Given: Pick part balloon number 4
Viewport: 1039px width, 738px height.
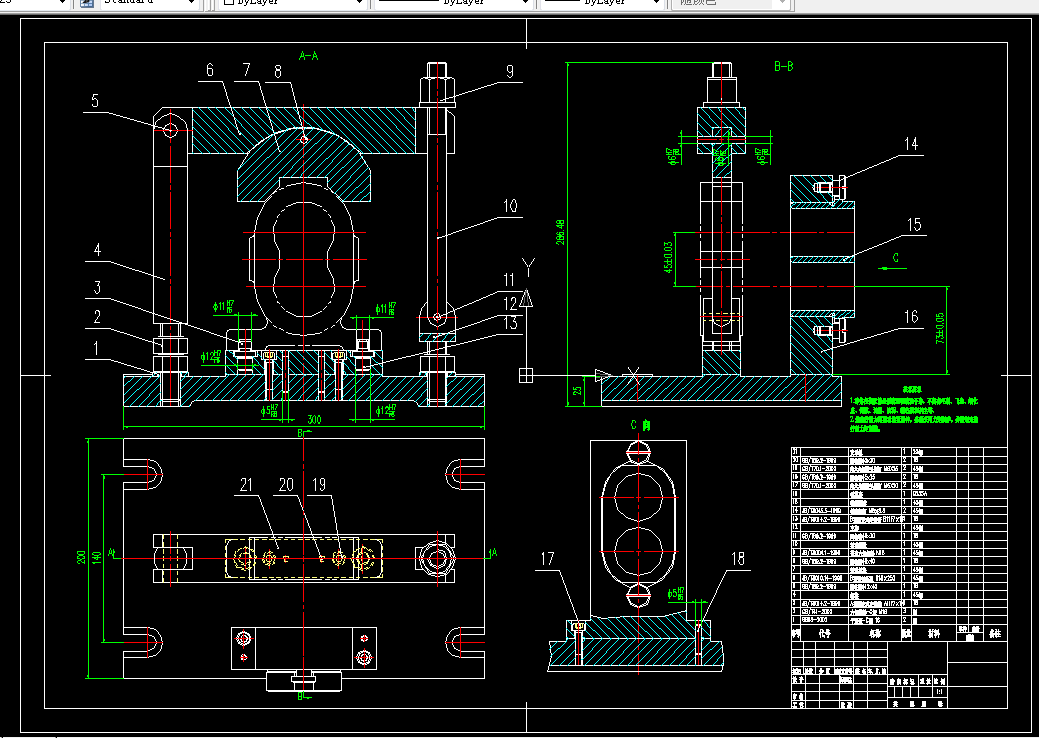Looking at the screenshot, I should (x=97, y=250).
